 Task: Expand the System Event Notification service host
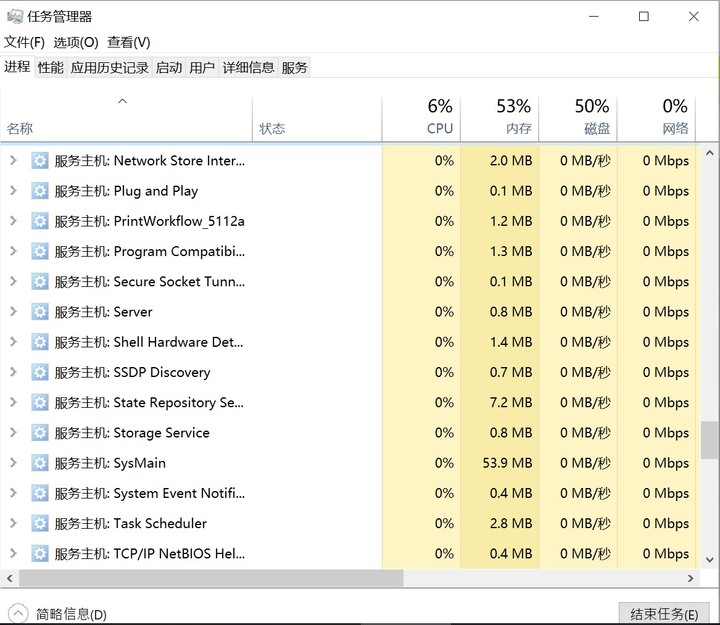coord(13,493)
